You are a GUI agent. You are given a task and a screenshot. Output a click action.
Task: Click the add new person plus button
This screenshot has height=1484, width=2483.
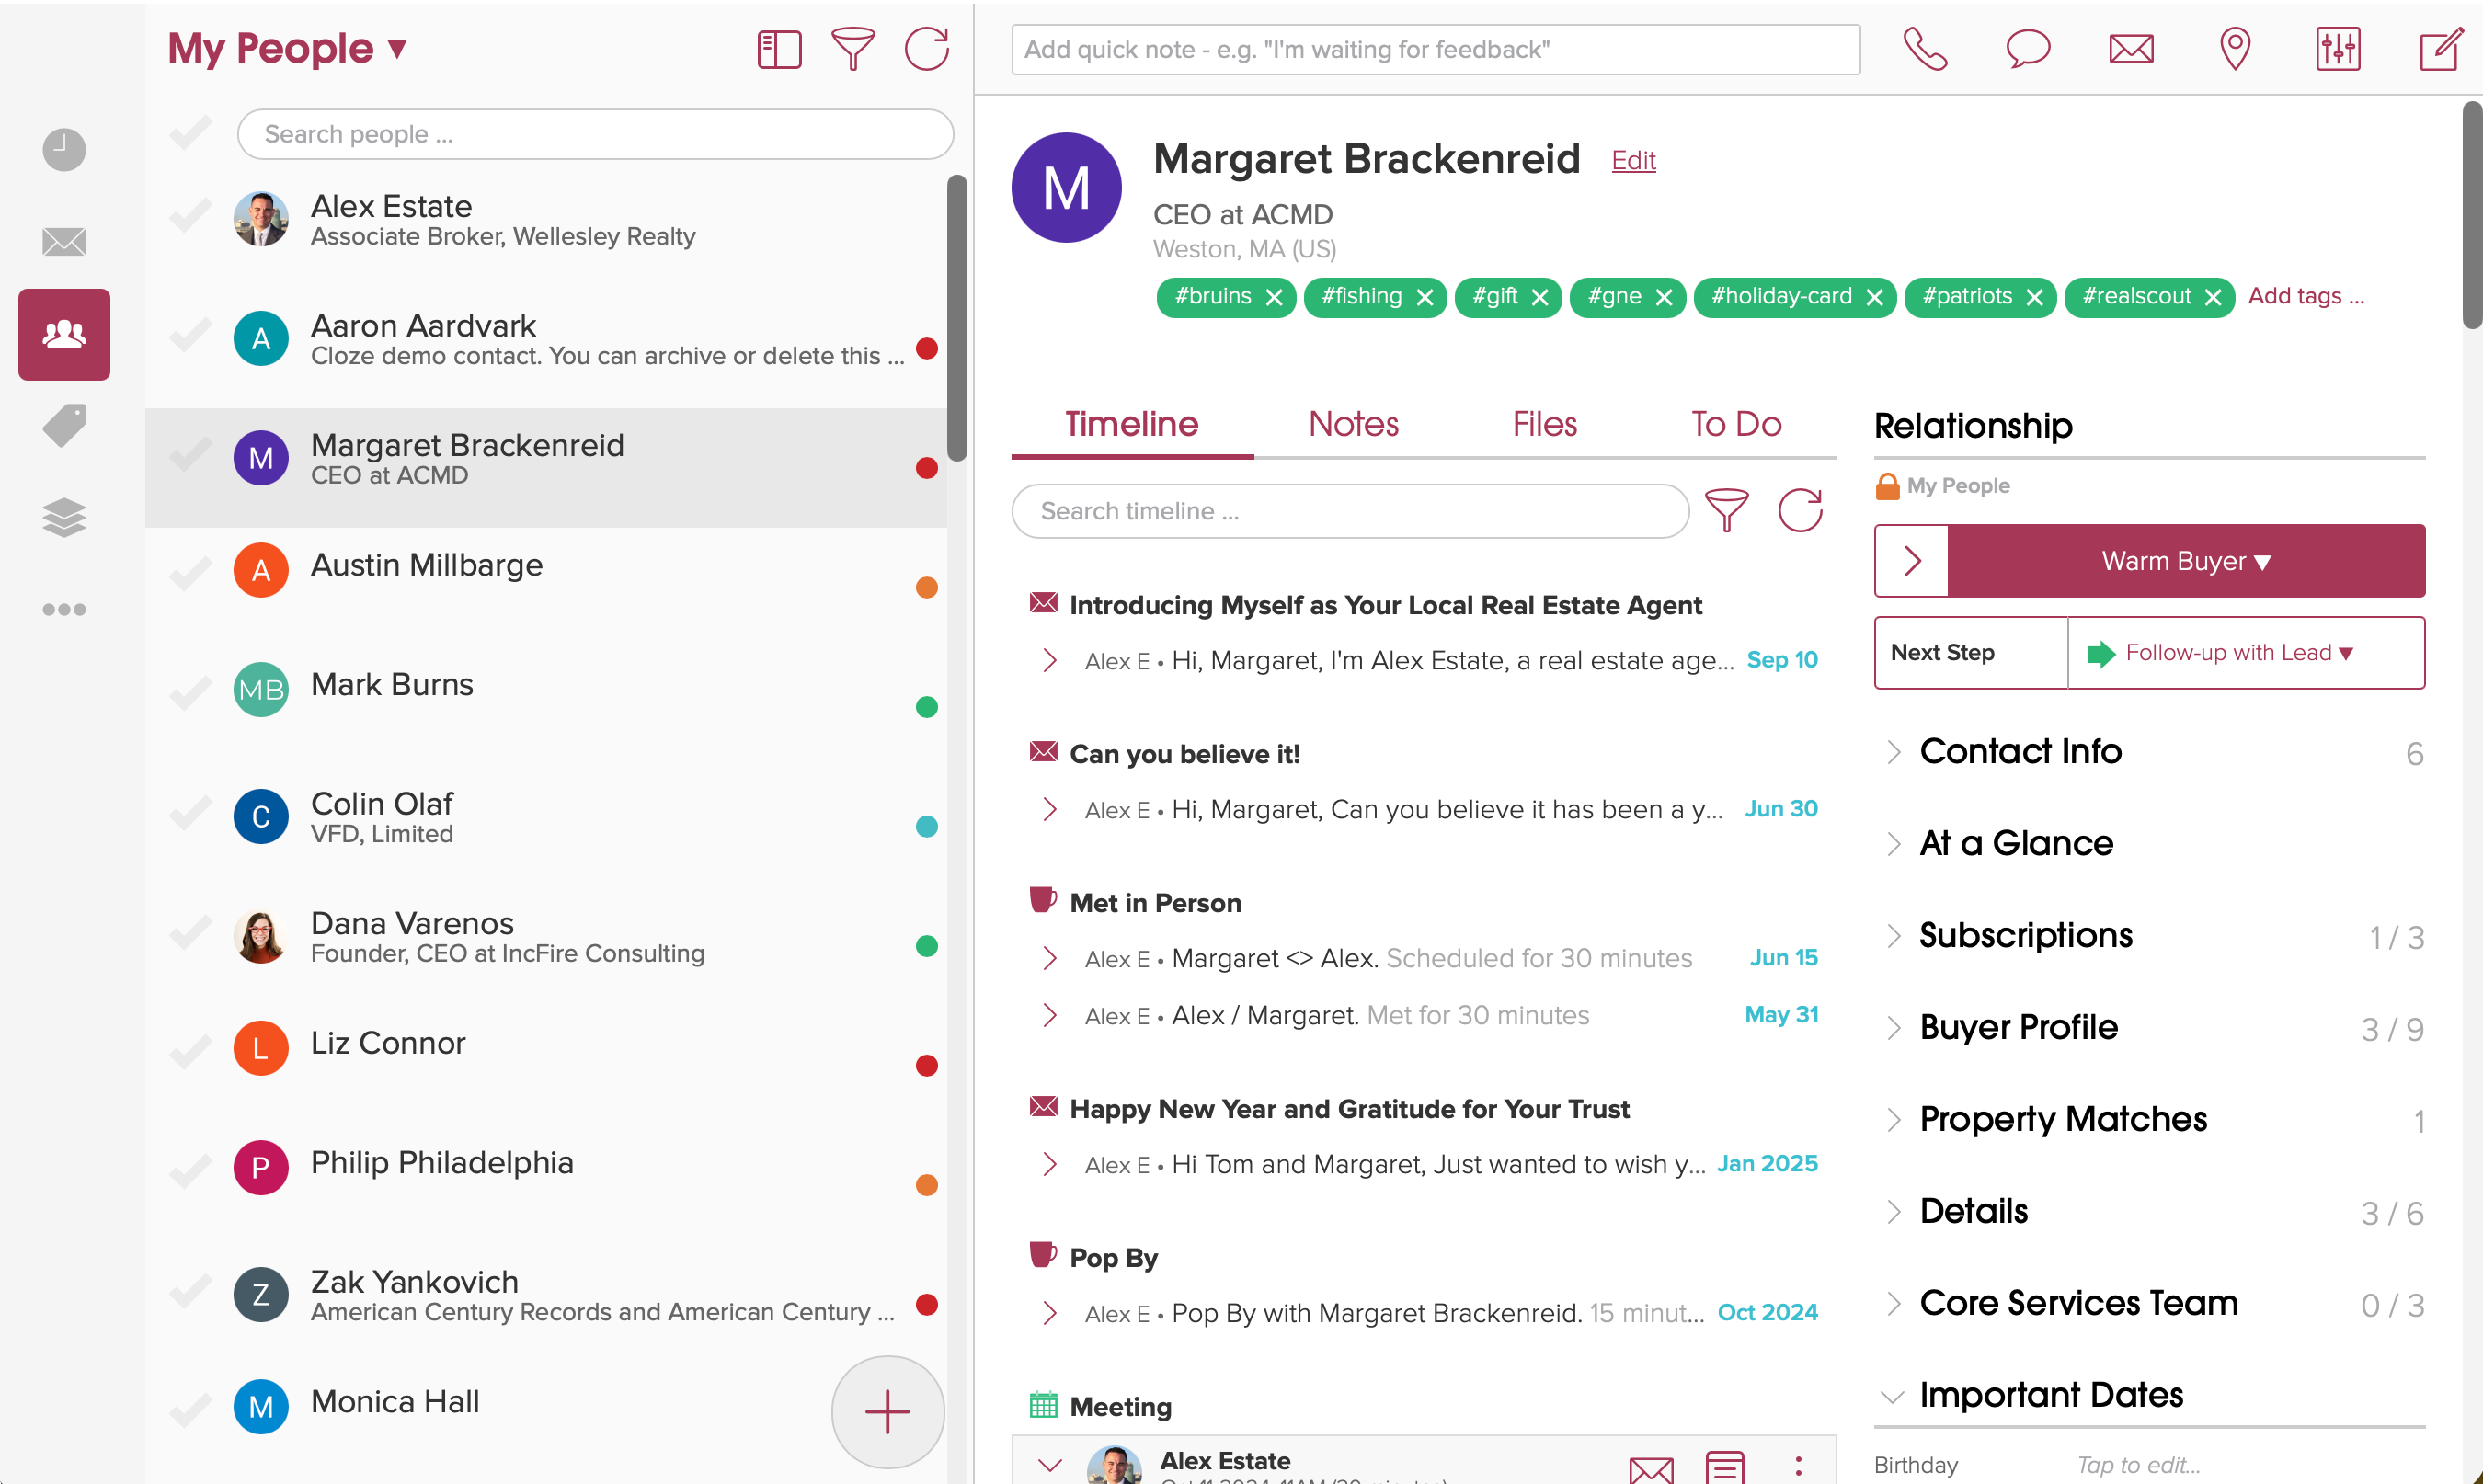coord(886,1411)
